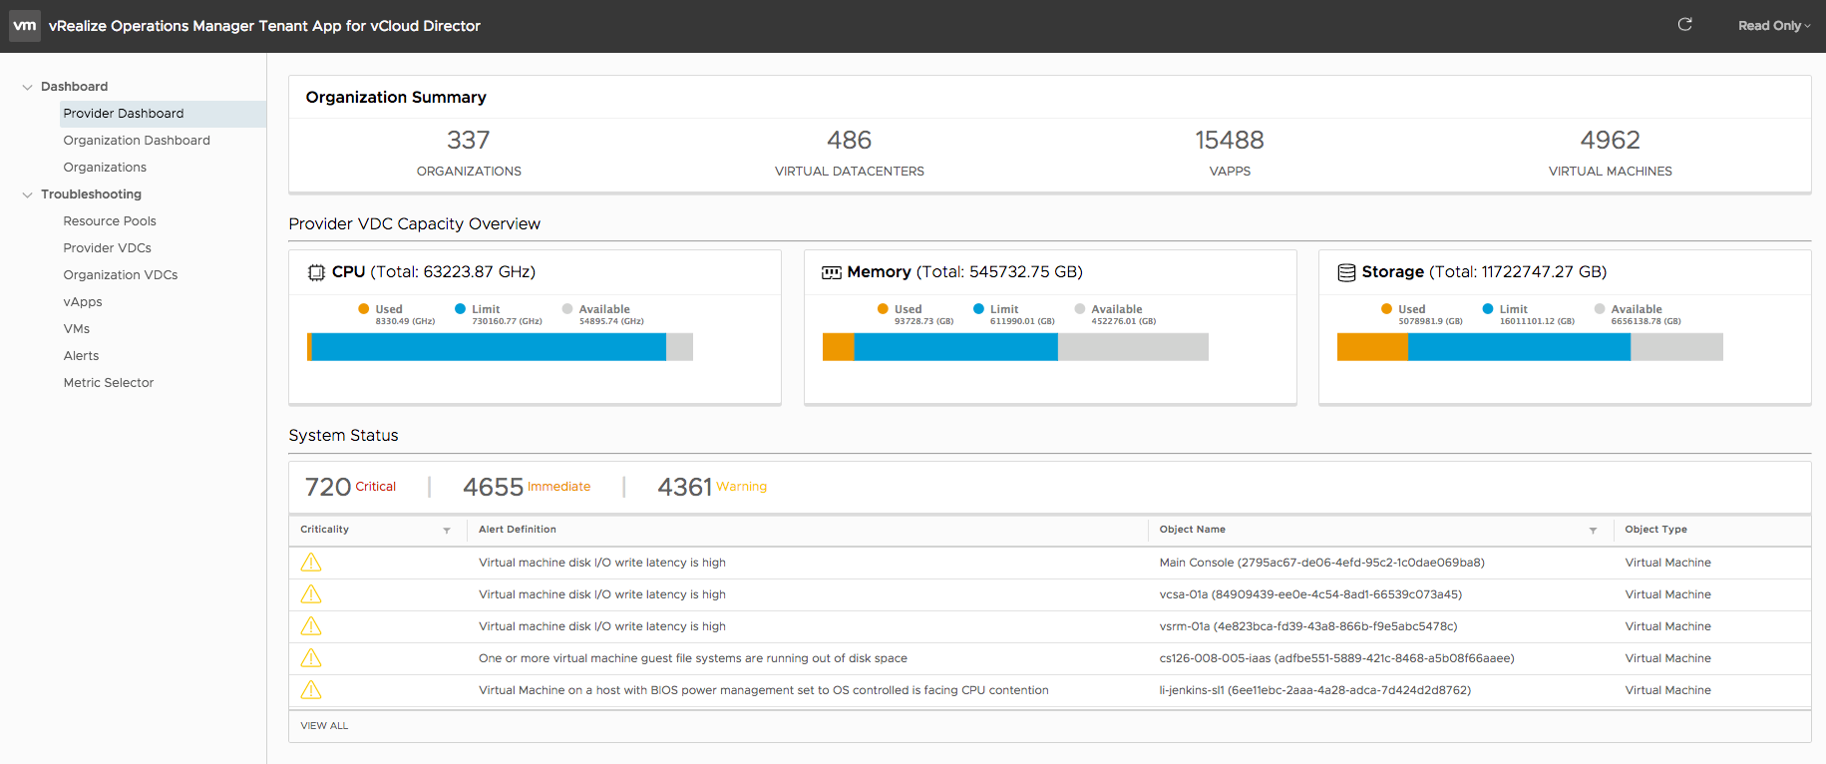Click Storage Used orange legend dot
The height and width of the screenshot is (764, 1826).
(x=1387, y=310)
